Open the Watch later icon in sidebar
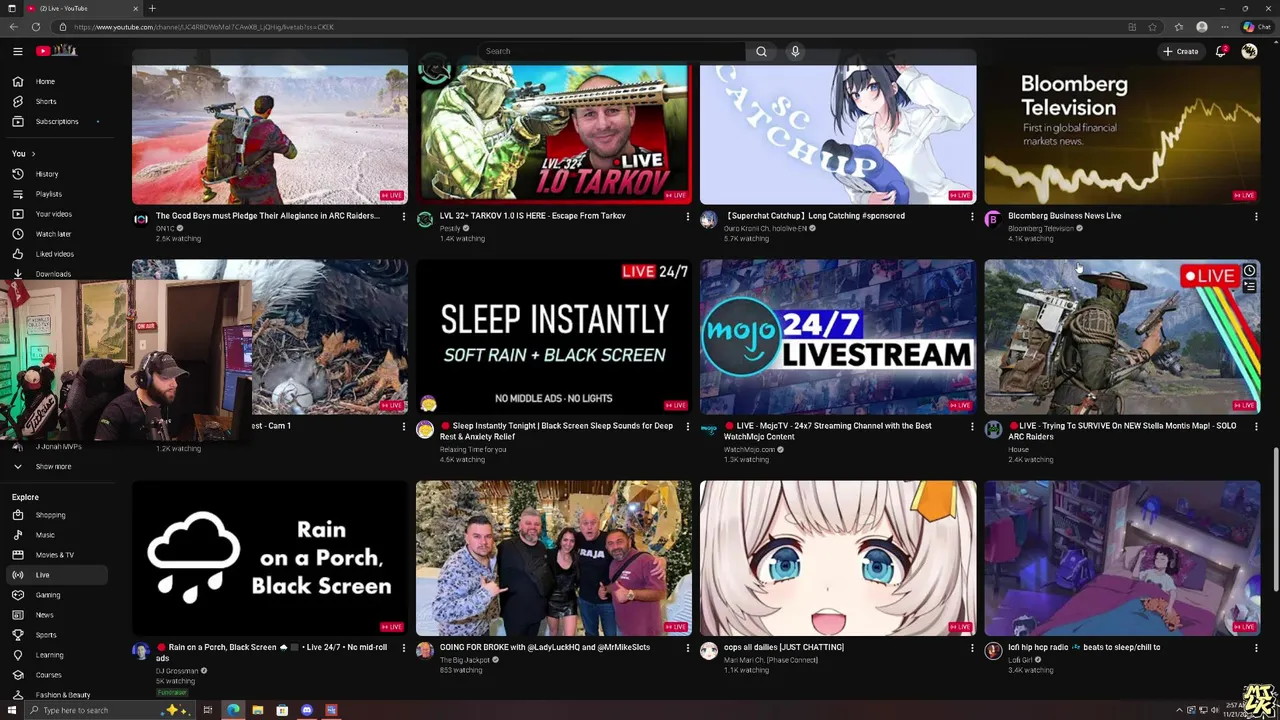The image size is (1280, 720). click(x=17, y=234)
